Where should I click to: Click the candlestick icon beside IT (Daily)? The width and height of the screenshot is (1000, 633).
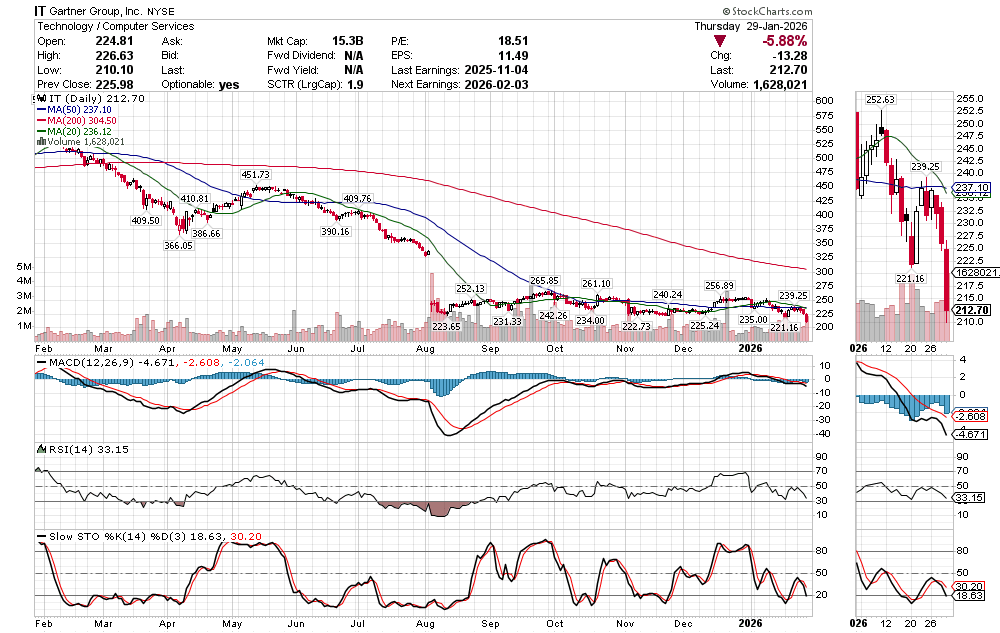click(40, 99)
